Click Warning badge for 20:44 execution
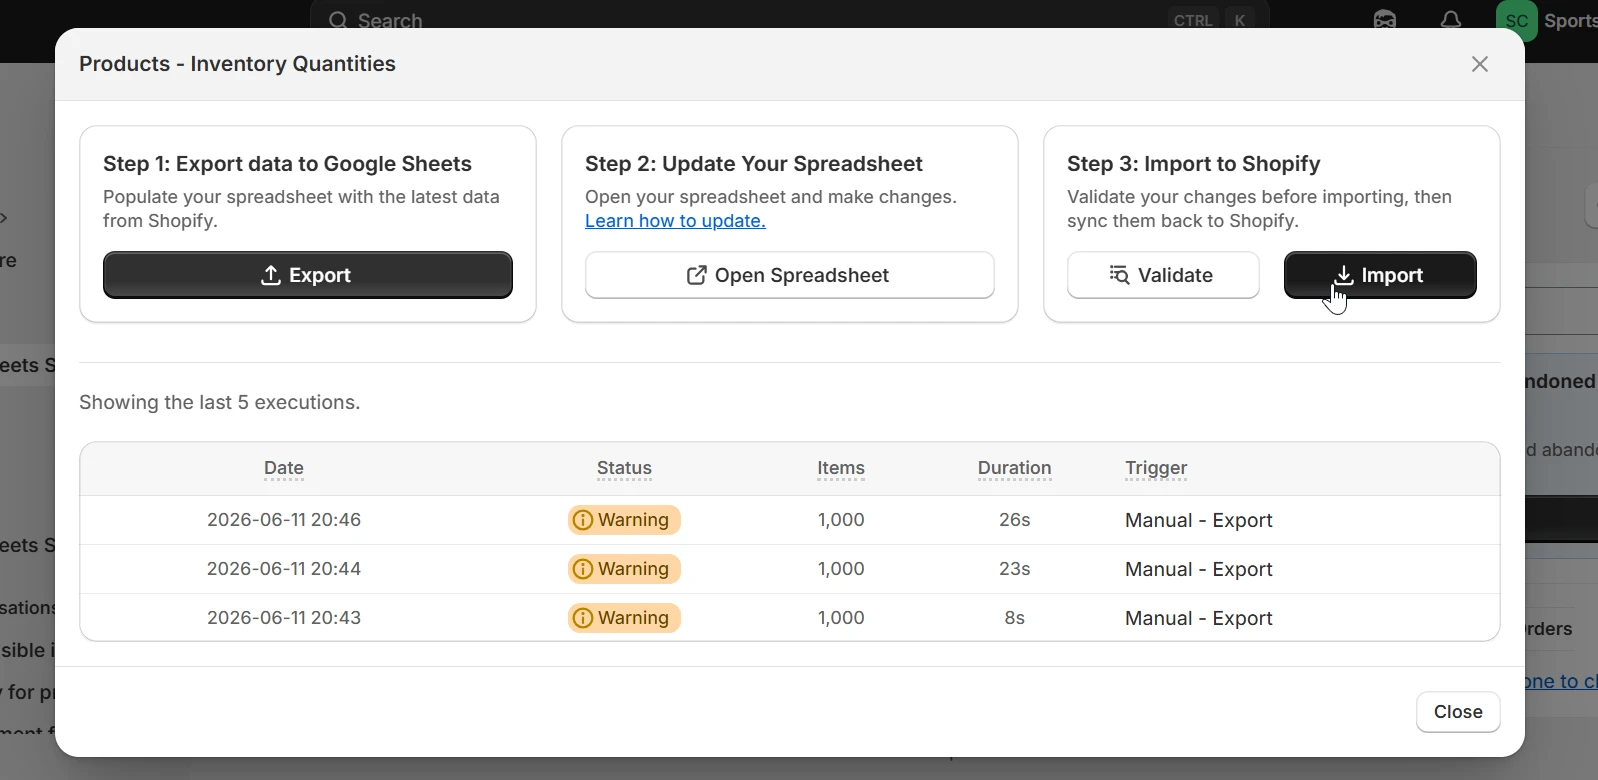Viewport: 1598px width, 780px height. [x=625, y=570]
